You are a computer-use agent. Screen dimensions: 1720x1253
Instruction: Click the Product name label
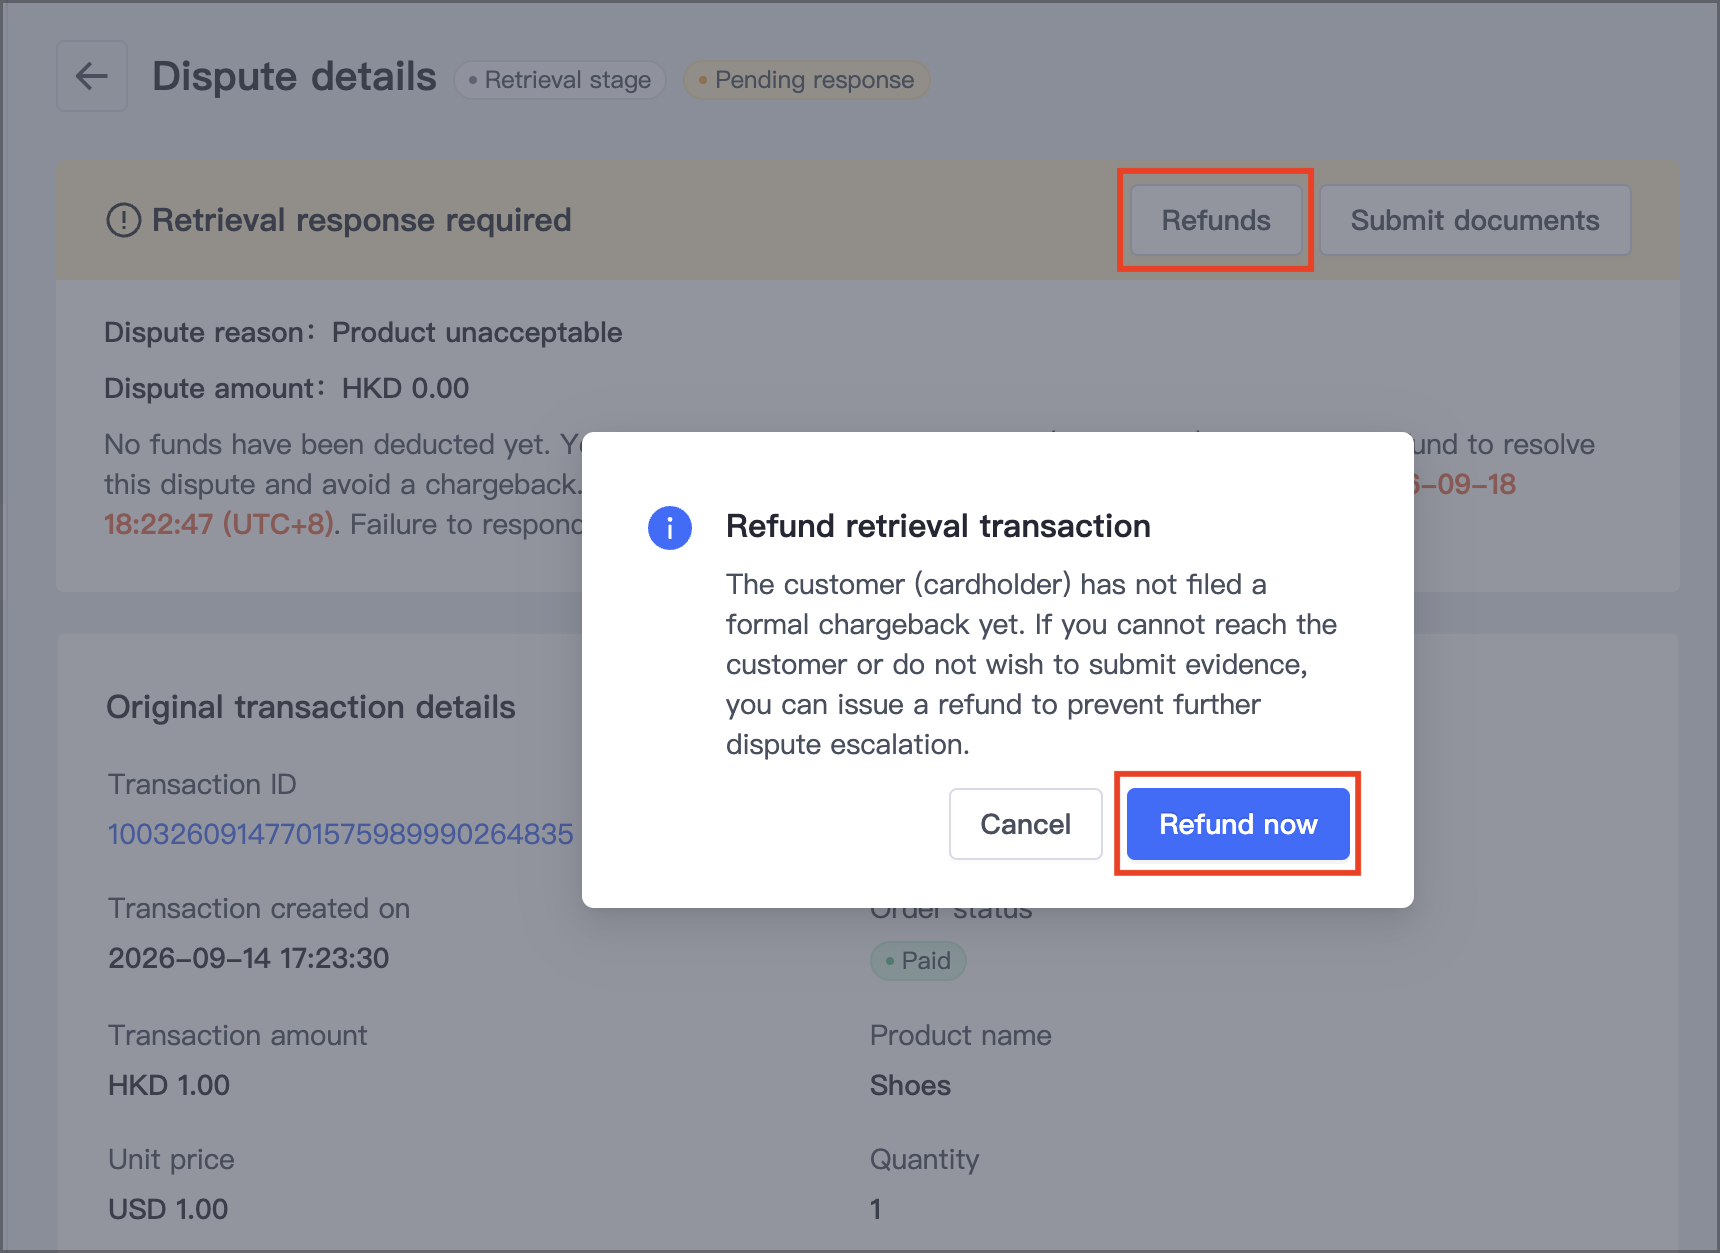(961, 1036)
